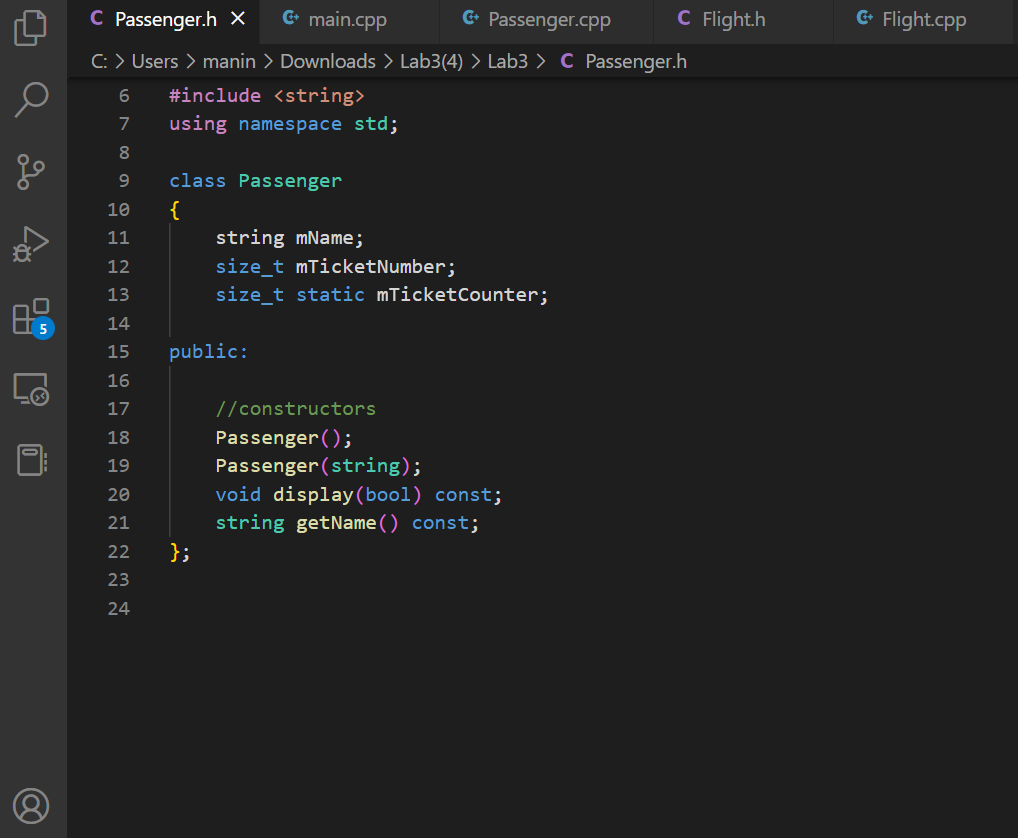
Task: Select the notebook icon below Remote Explorer
Action: (x=31, y=460)
